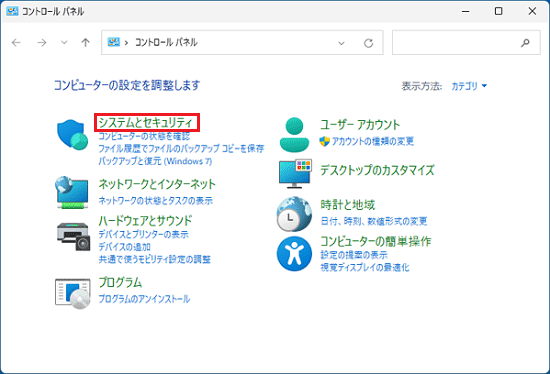Click the Hardware and Sound printer icon
This screenshot has width=550, height=374.
[x=73, y=236]
